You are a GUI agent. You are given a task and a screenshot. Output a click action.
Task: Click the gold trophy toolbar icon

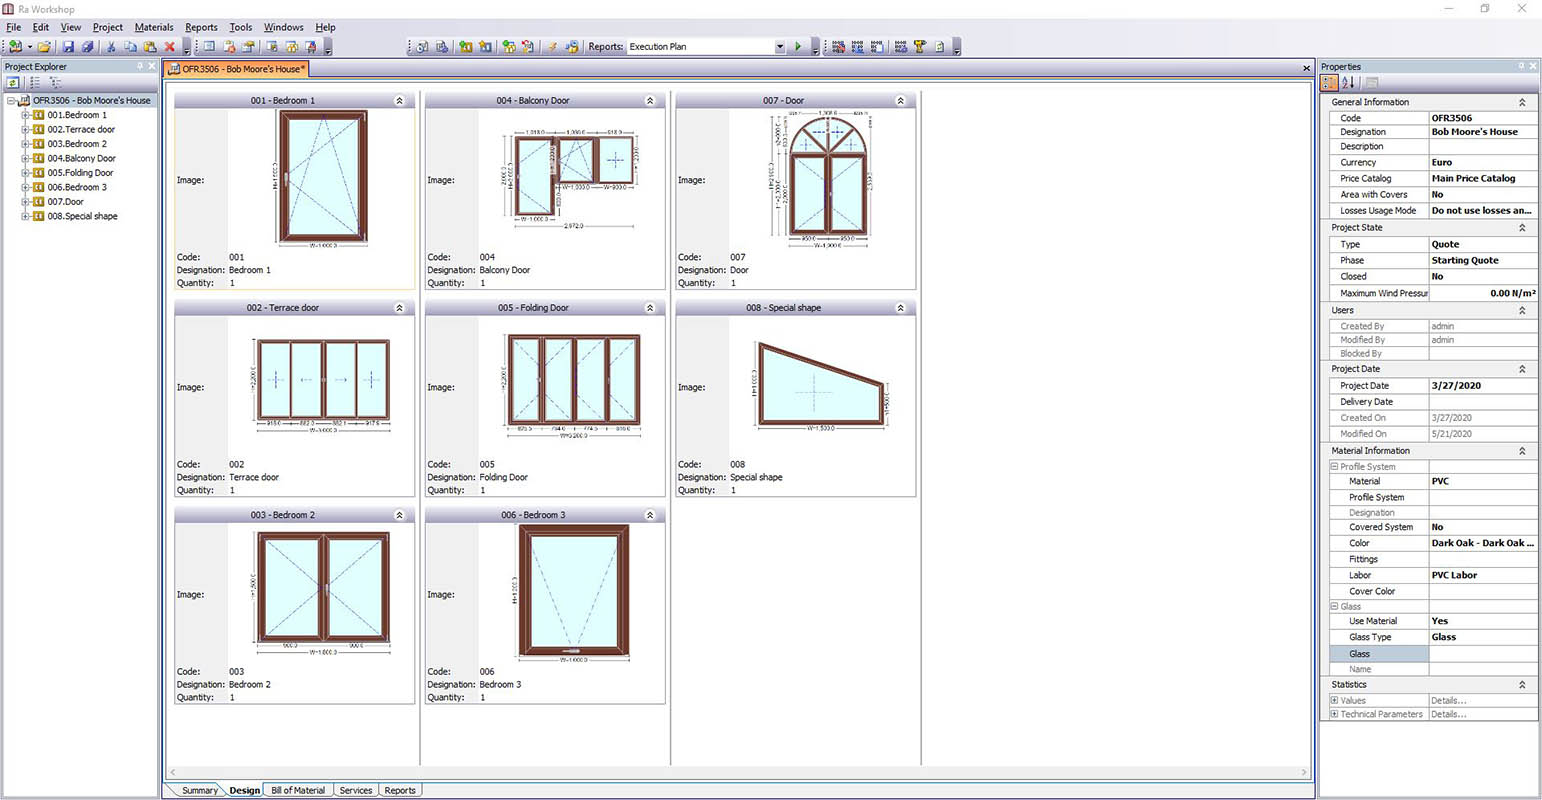[x=919, y=46]
